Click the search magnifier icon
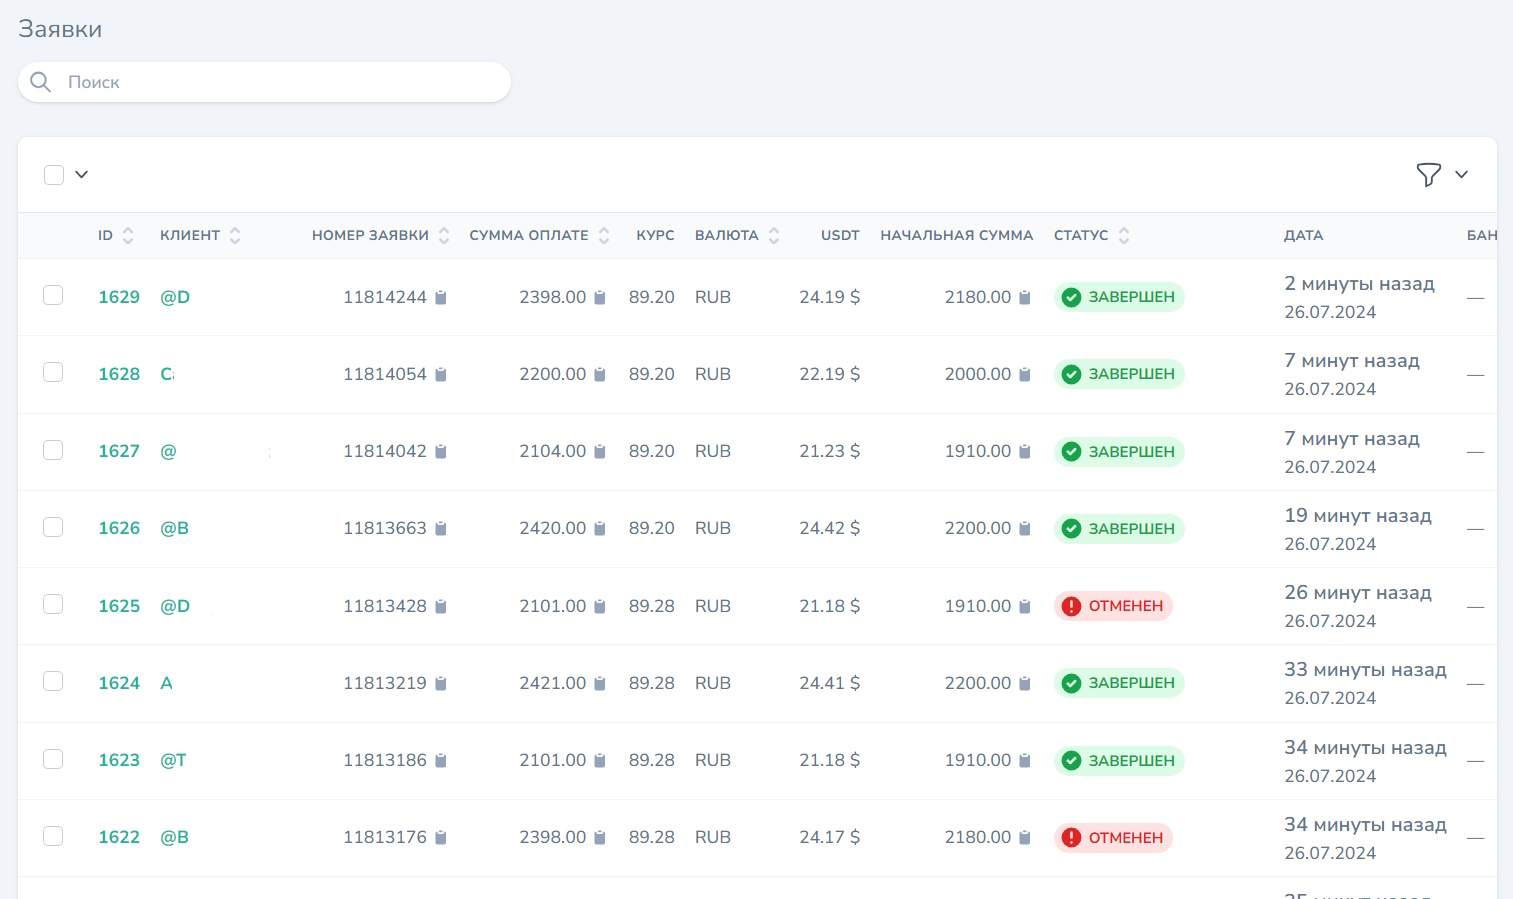Image resolution: width=1513 pixels, height=899 pixels. click(x=41, y=82)
